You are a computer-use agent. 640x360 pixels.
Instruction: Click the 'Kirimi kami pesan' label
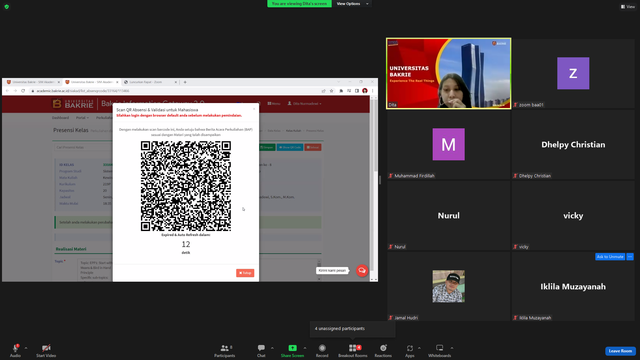click(332, 270)
